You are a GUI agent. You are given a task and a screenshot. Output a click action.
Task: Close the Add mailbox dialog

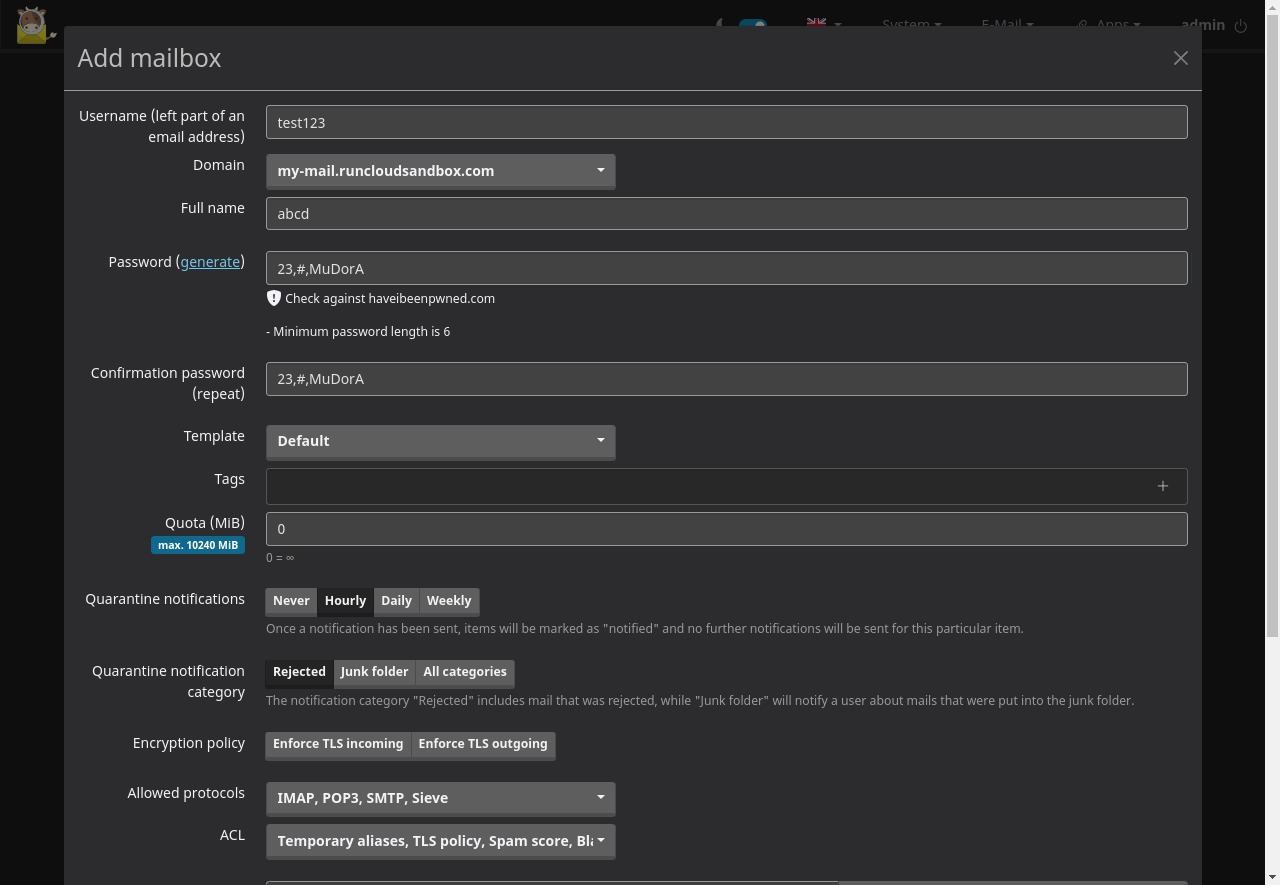point(1180,58)
